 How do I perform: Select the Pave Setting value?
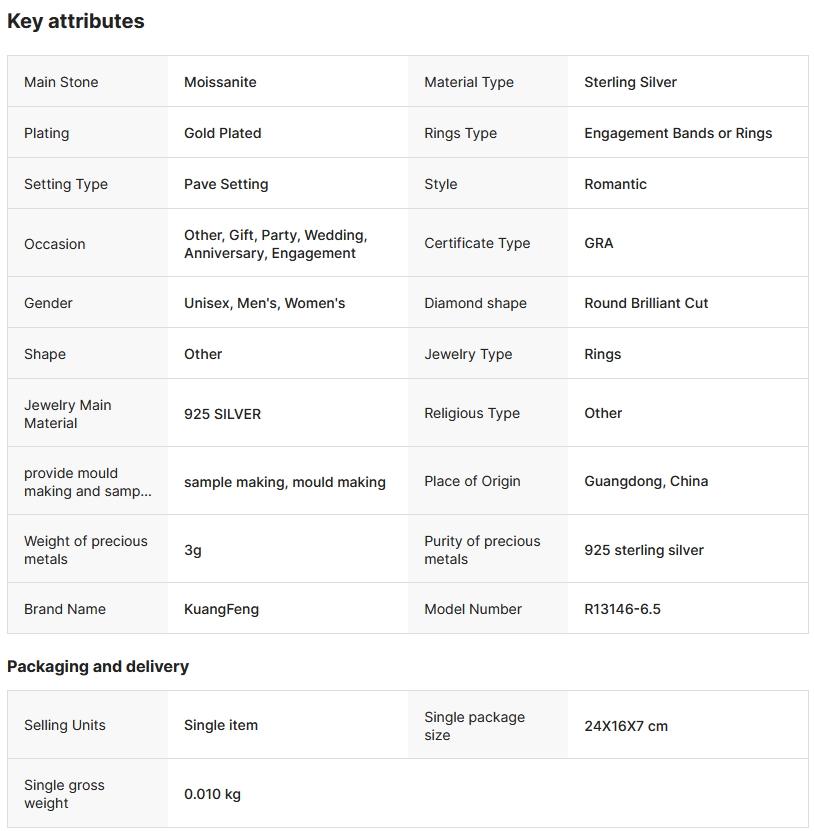(226, 184)
